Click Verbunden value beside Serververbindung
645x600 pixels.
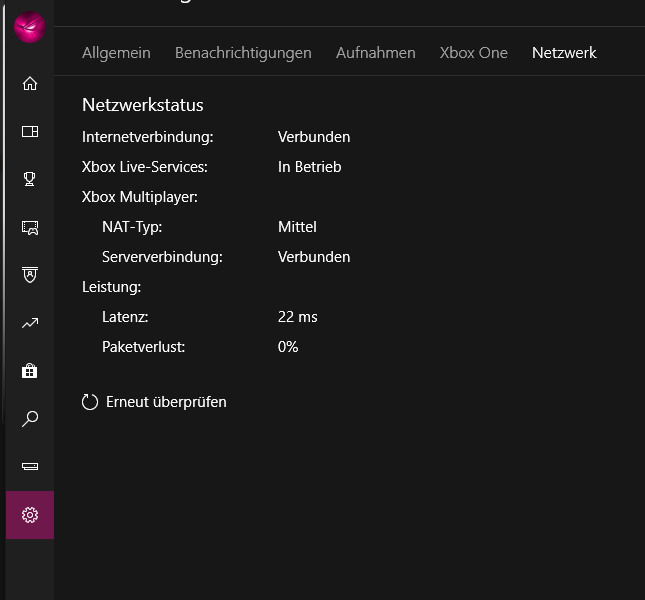[314, 257]
